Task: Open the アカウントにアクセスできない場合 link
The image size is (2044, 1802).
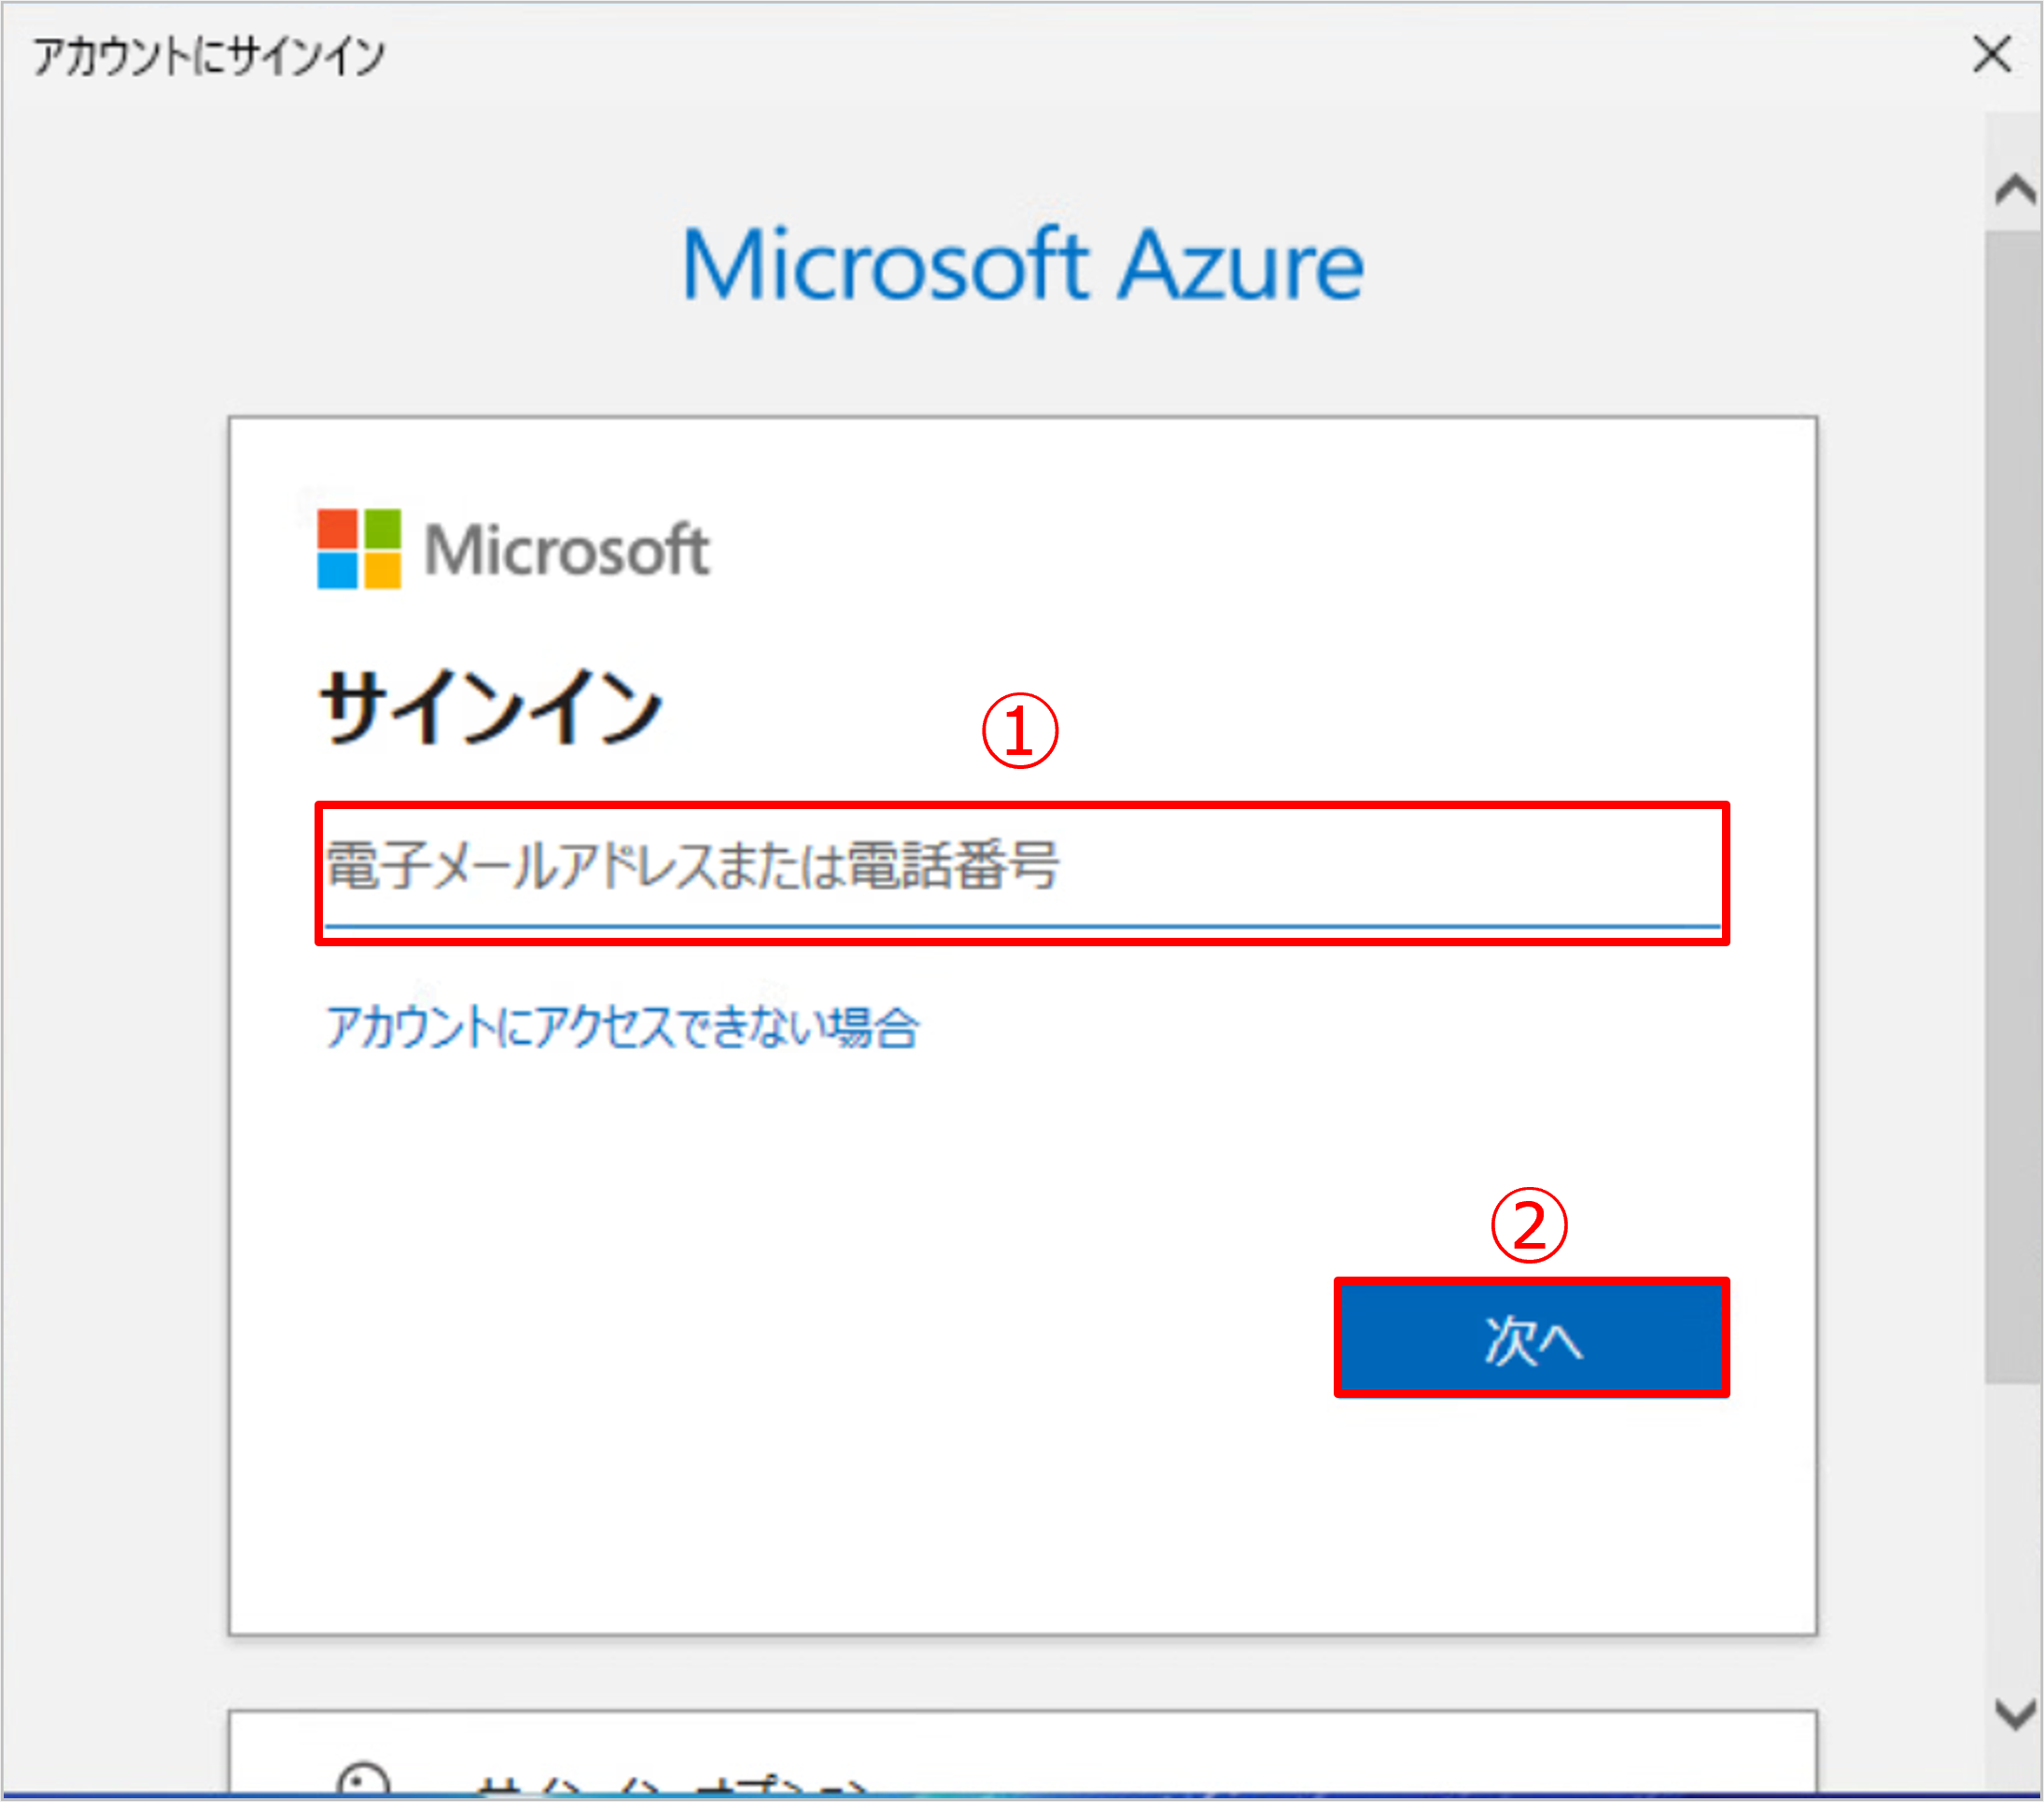Action: (621, 1027)
